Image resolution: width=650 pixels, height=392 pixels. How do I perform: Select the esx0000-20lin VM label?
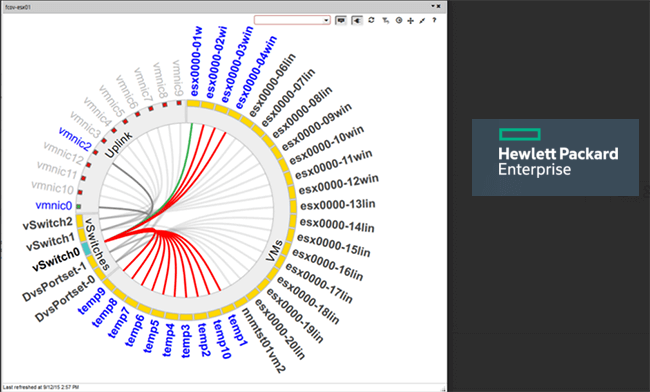pyautogui.click(x=279, y=329)
